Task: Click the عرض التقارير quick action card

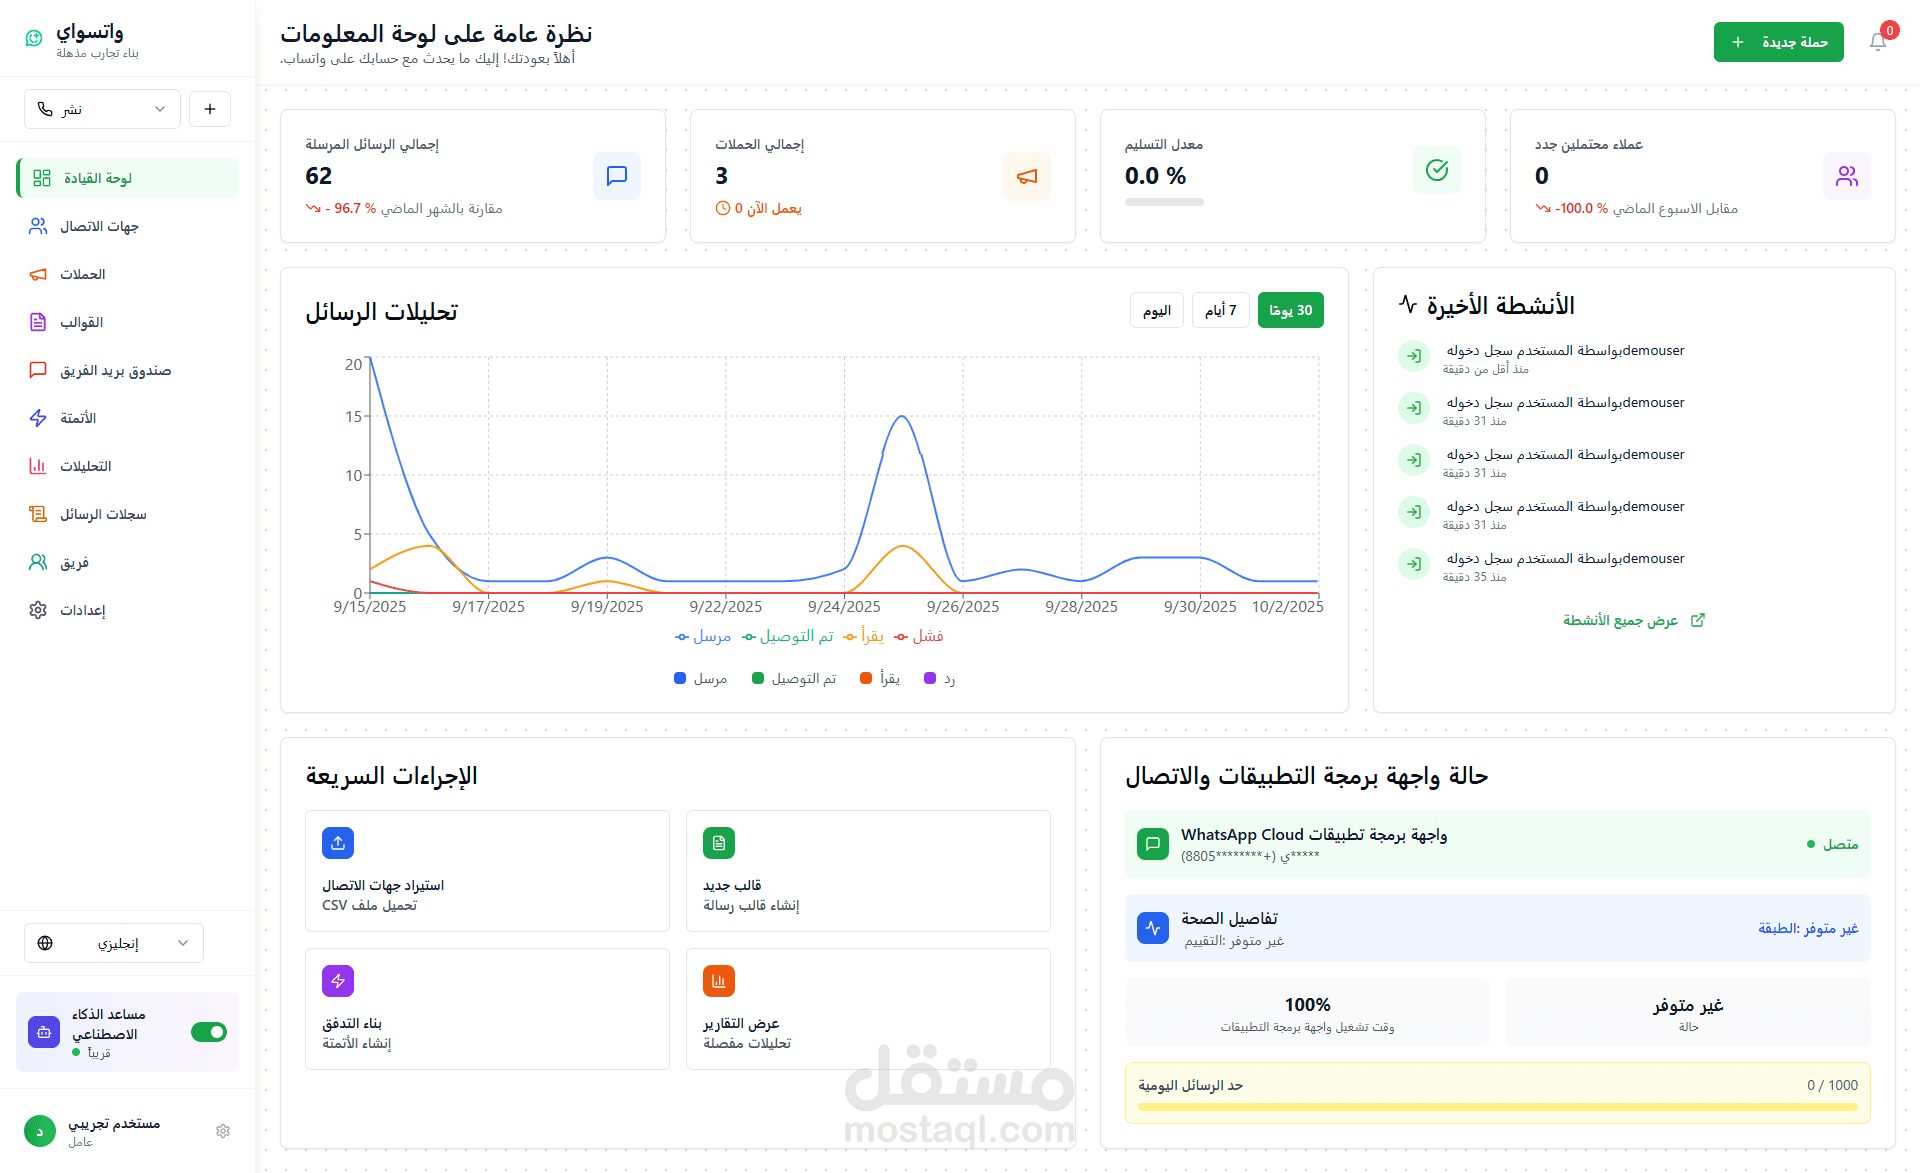Action: (868, 1009)
